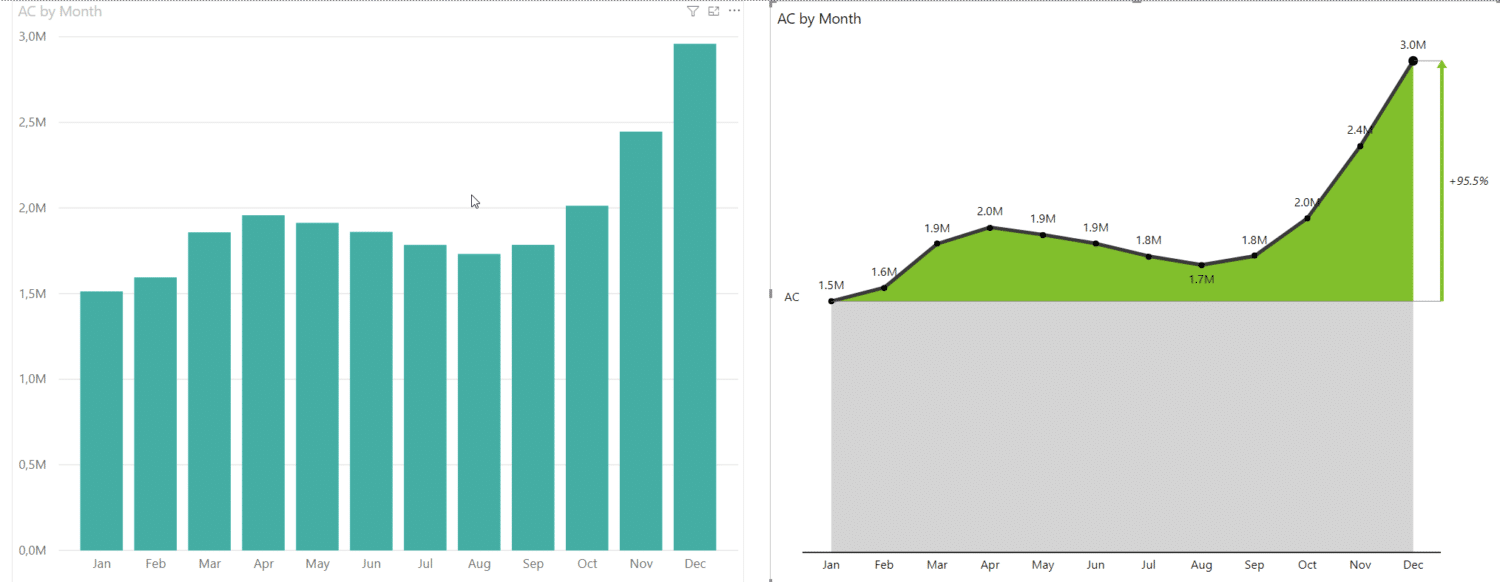Click the 3.0M data label

tap(1413, 45)
